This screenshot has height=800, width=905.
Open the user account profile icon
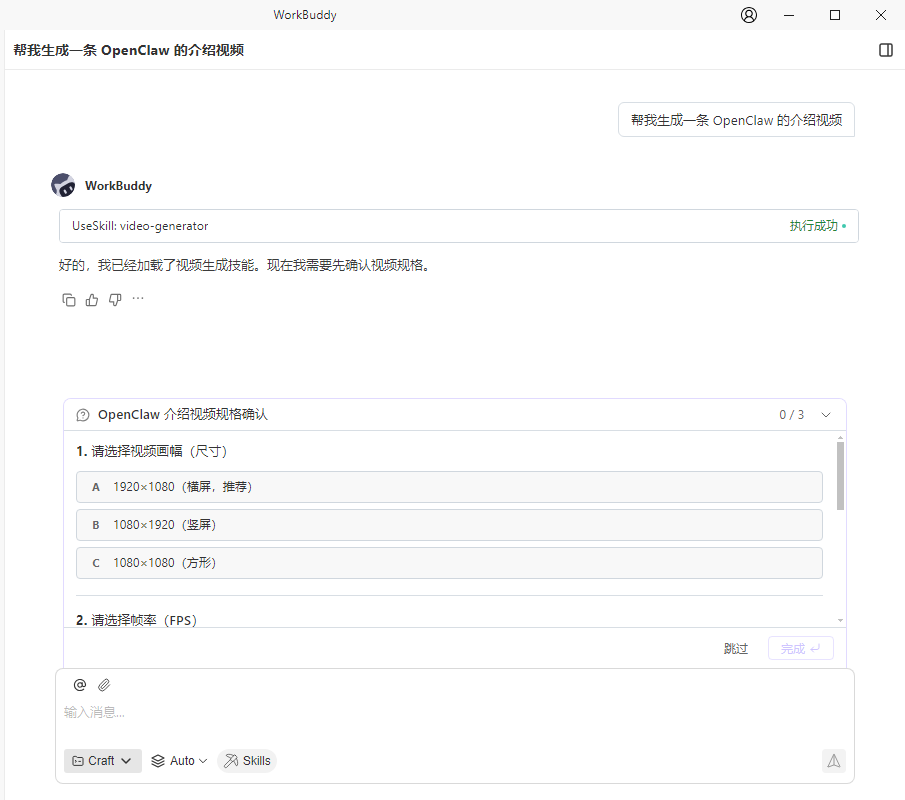point(749,15)
